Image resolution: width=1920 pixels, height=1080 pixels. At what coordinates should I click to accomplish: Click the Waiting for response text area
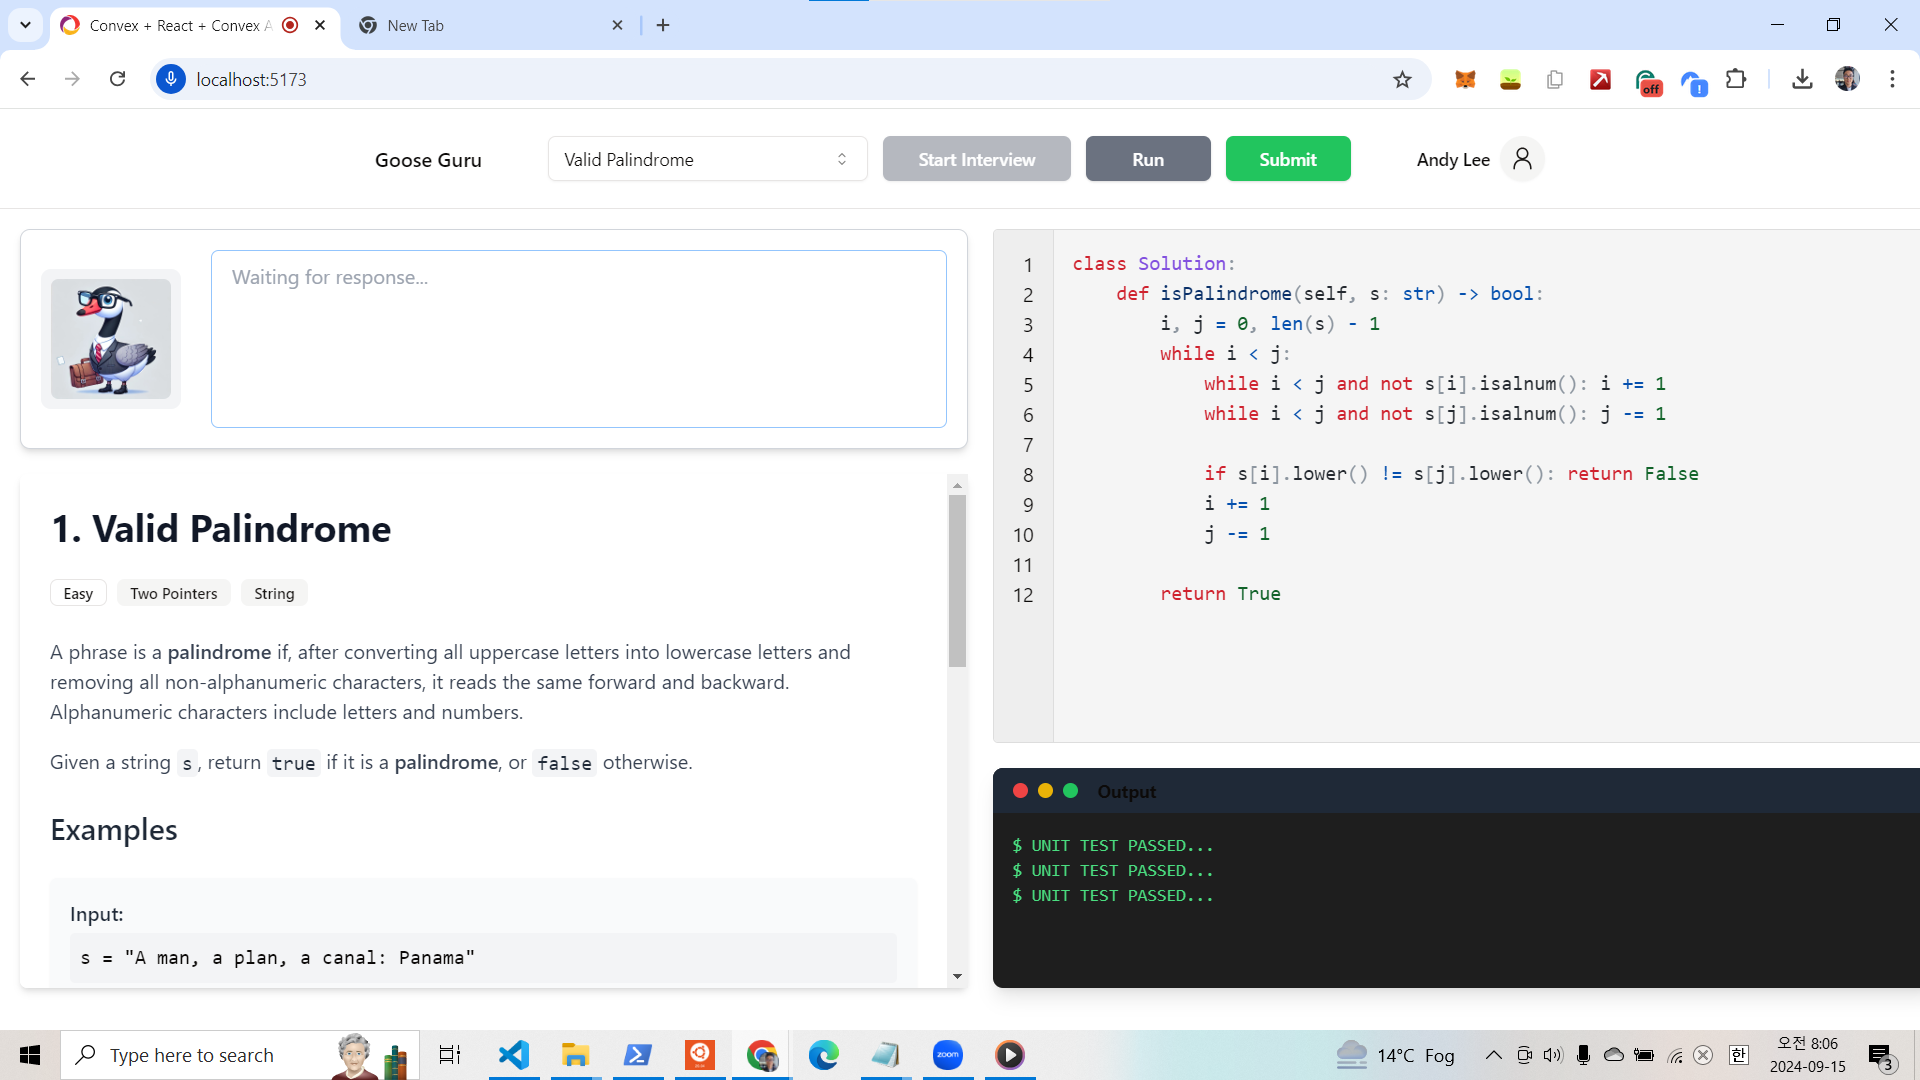578,339
